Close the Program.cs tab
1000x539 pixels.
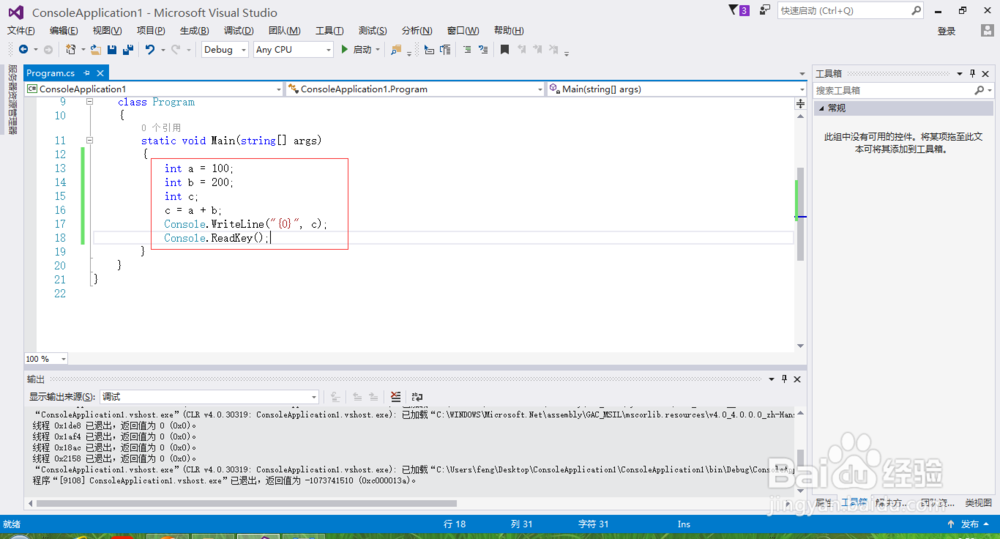tap(100, 73)
